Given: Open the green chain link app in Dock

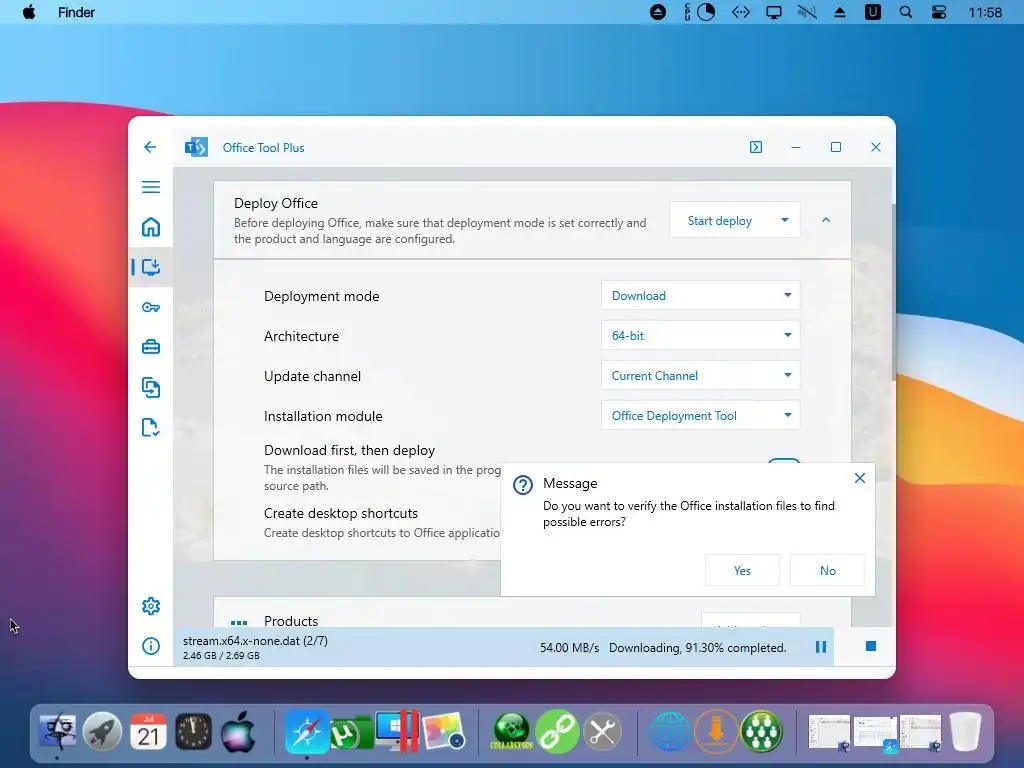Looking at the screenshot, I should coord(557,731).
